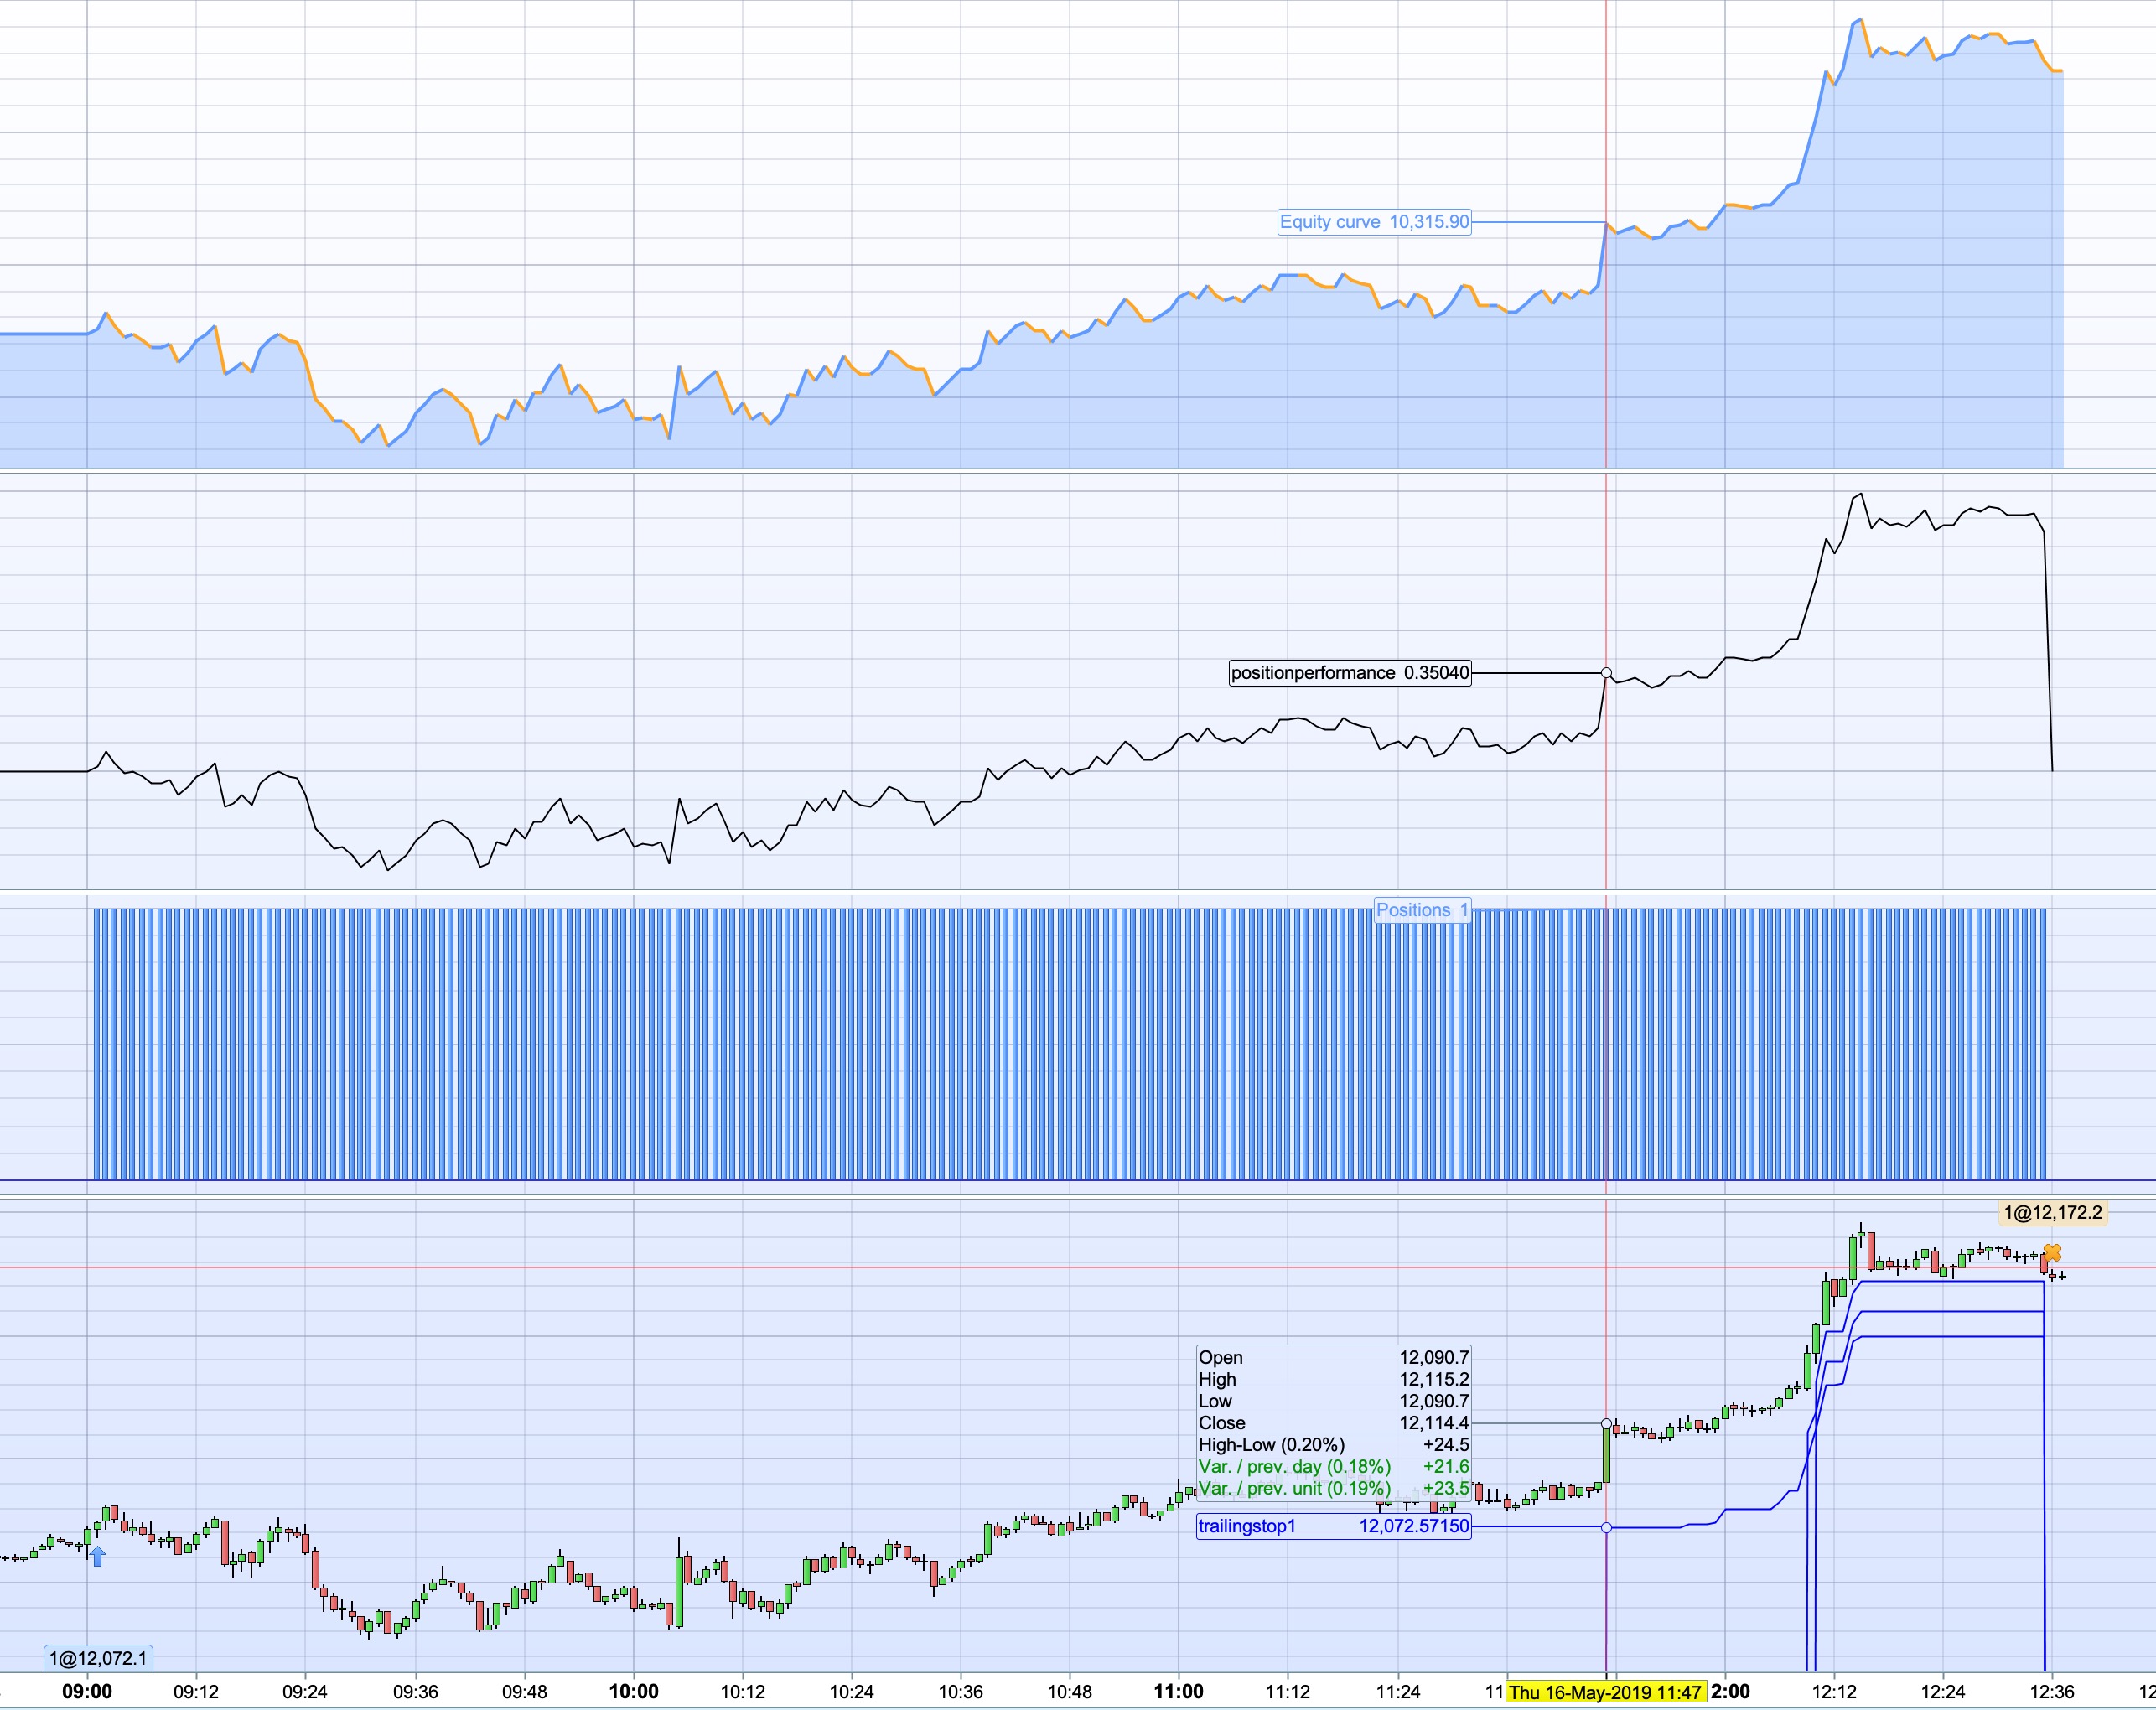Click the trailingstop1 line circle marker

pos(1606,1527)
